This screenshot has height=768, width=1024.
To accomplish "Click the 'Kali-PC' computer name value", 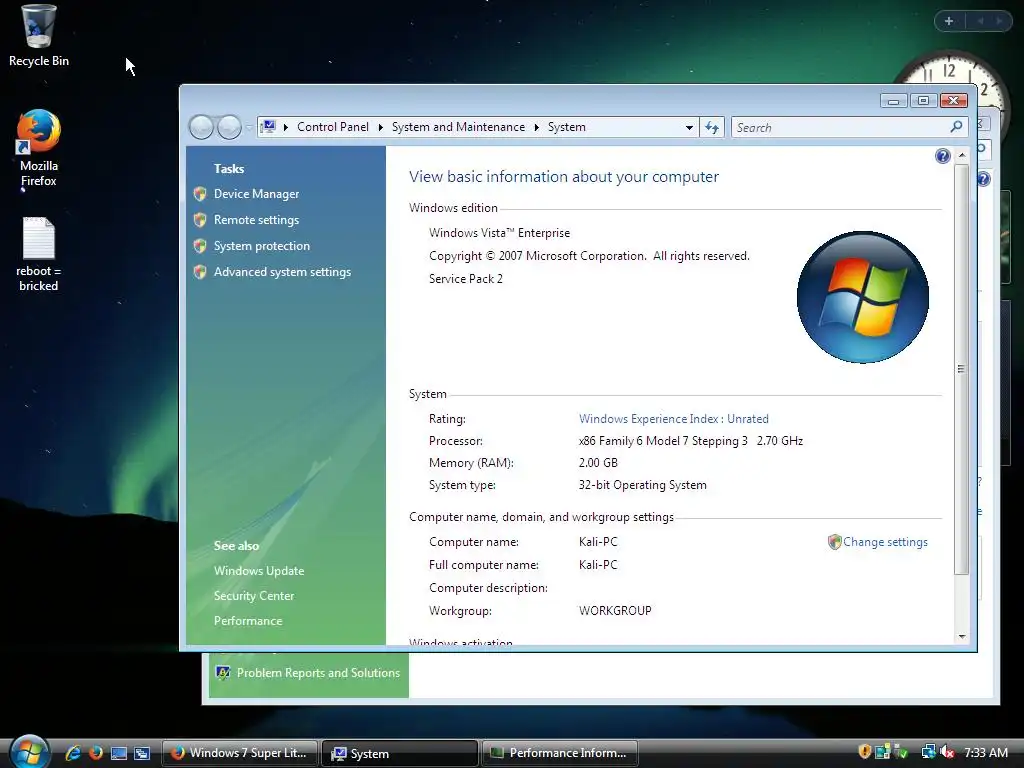I will click(x=598, y=542).
